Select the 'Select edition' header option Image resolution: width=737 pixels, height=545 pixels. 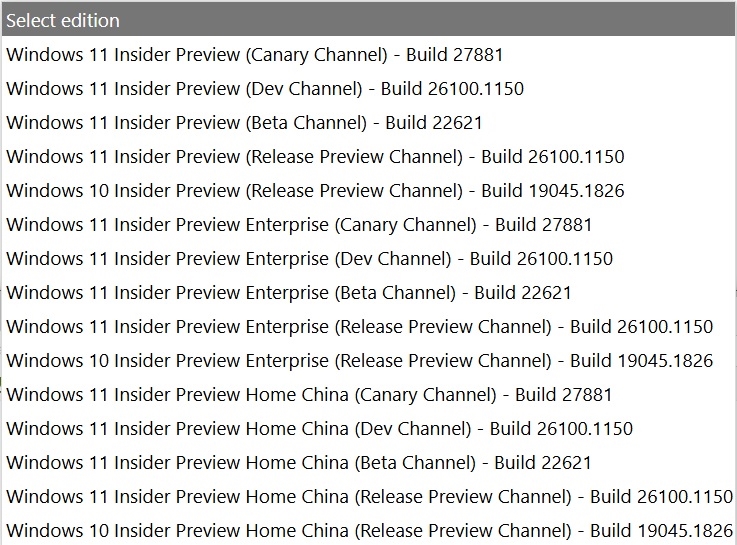click(x=368, y=20)
